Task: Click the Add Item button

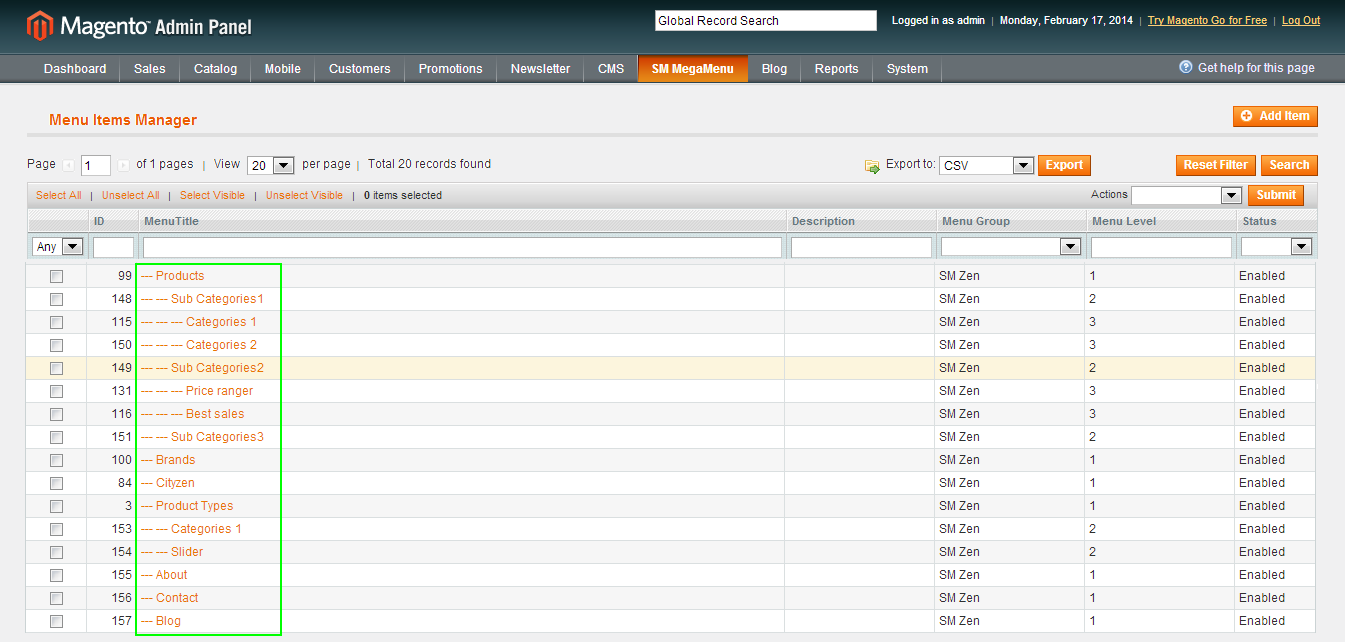Action: (1275, 117)
